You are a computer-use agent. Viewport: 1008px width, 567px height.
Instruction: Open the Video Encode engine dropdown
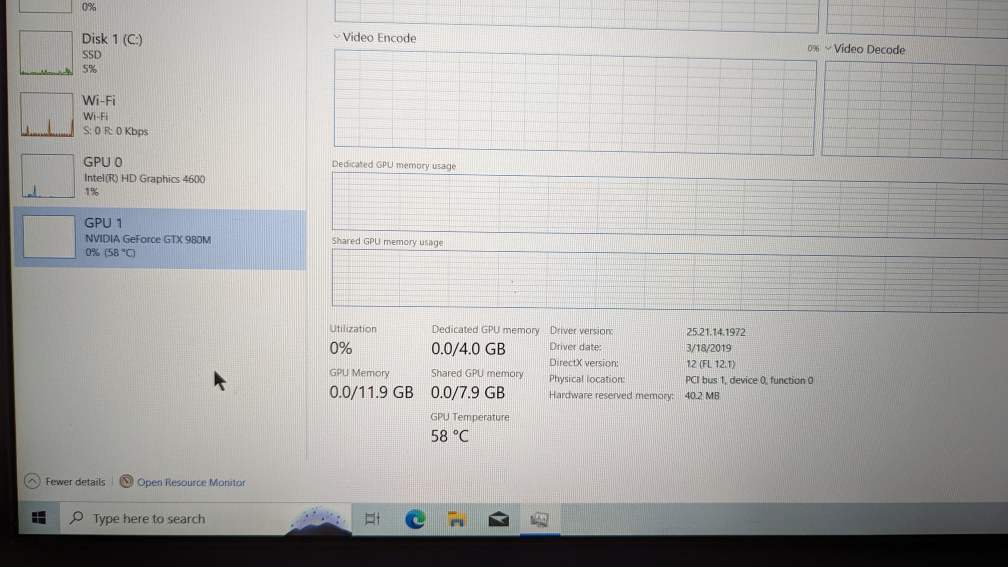click(x=337, y=37)
